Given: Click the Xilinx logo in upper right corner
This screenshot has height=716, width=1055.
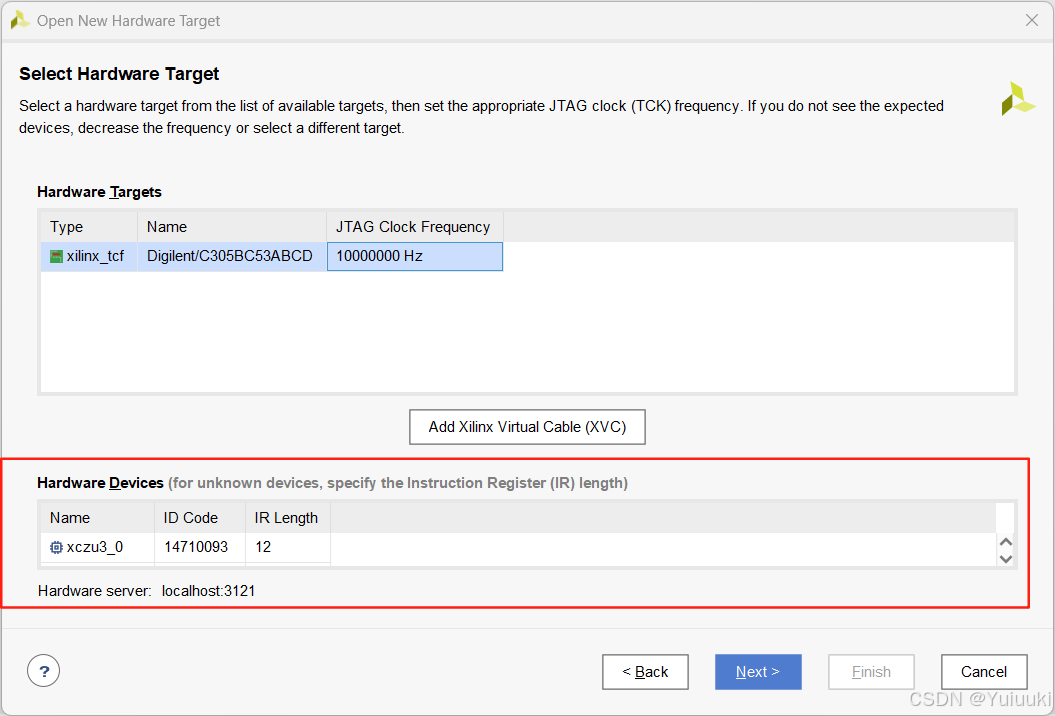Looking at the screenshot, I should pos(1017,98).
